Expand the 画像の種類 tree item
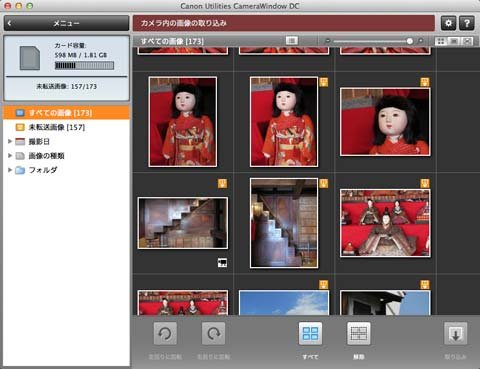This screenshot has width=480, height=369. (x=10, y=155)
